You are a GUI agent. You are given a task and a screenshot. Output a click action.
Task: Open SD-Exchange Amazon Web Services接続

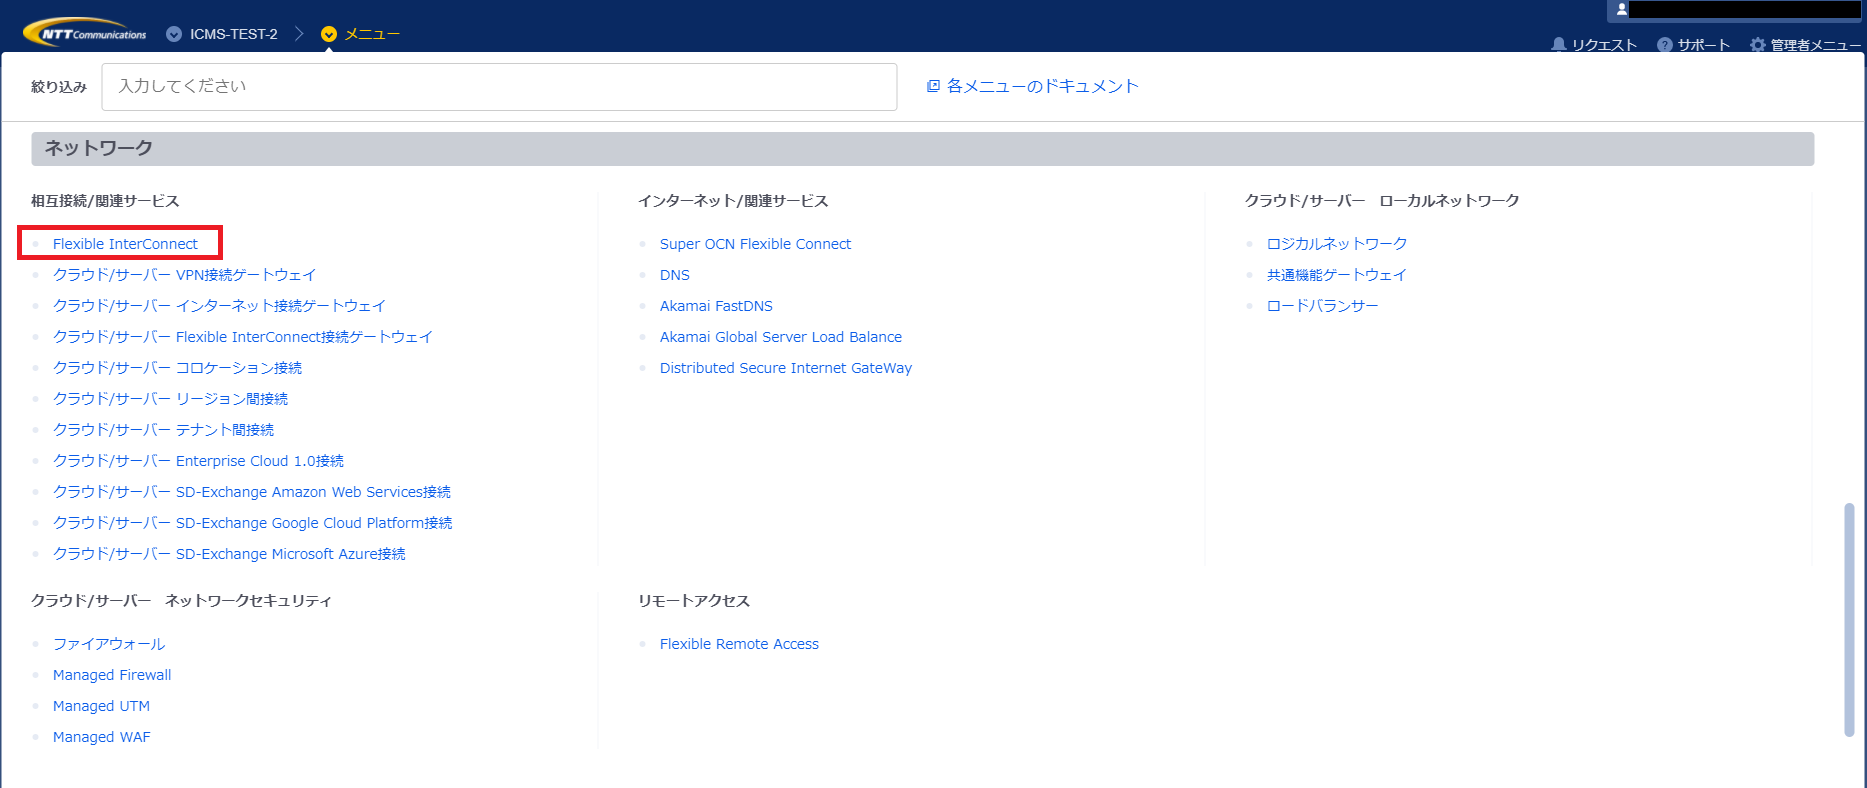coord(252,492)
